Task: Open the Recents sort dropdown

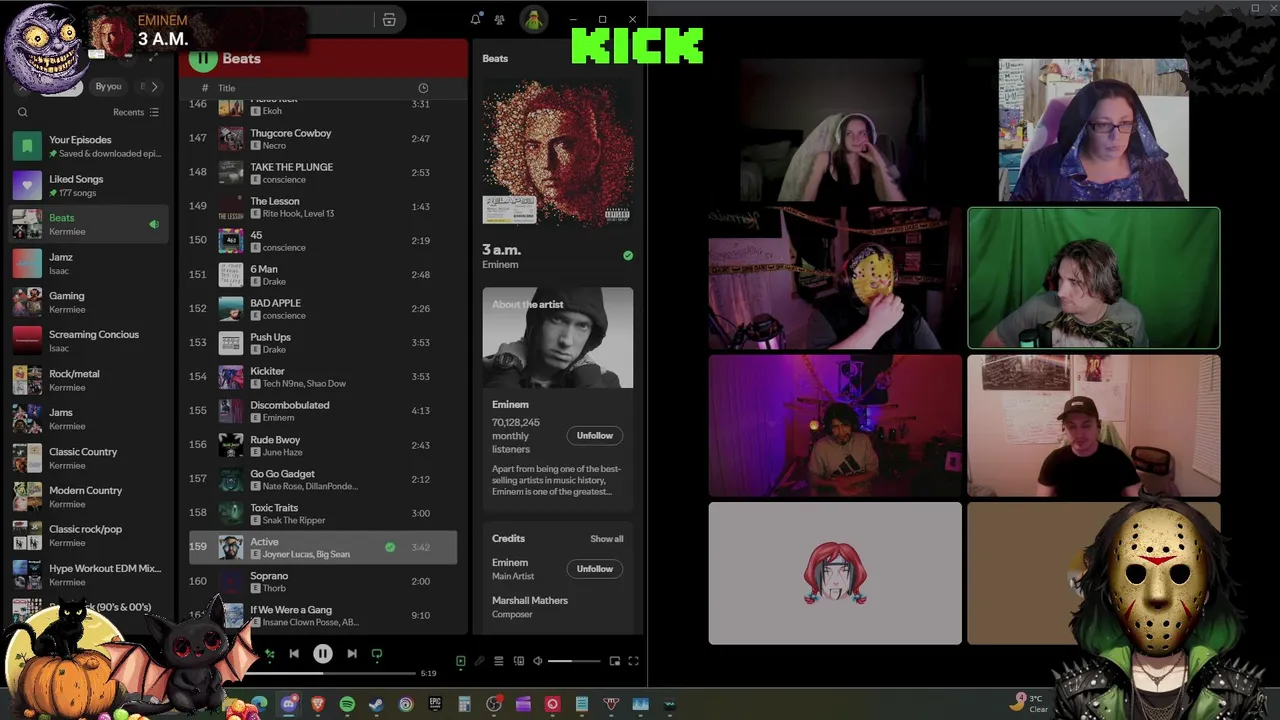Action: (136, 112)
